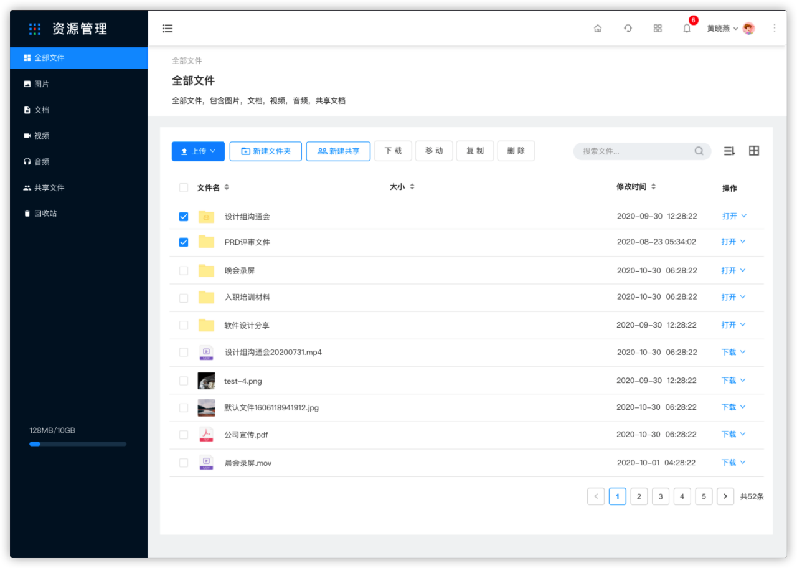Viewport: 798px width, 568px height.
Task: Toggle the select-all header checkbox
Action: pyautogui.click(x=184, y=188)
